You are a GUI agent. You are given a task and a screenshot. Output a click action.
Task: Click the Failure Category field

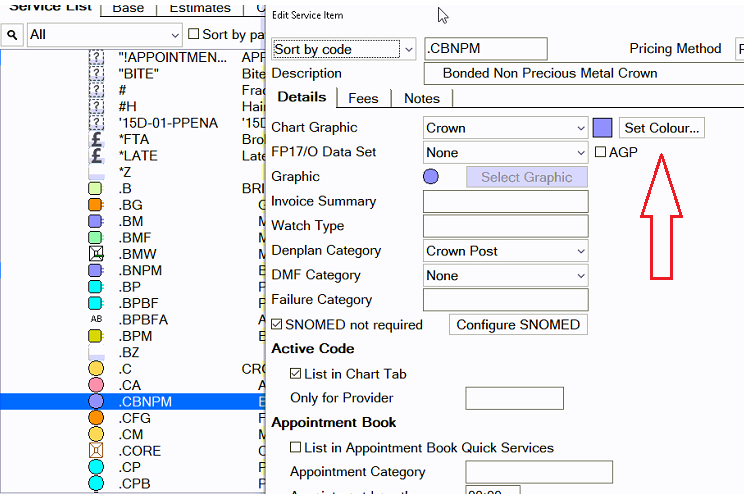(x=505, y=300)
